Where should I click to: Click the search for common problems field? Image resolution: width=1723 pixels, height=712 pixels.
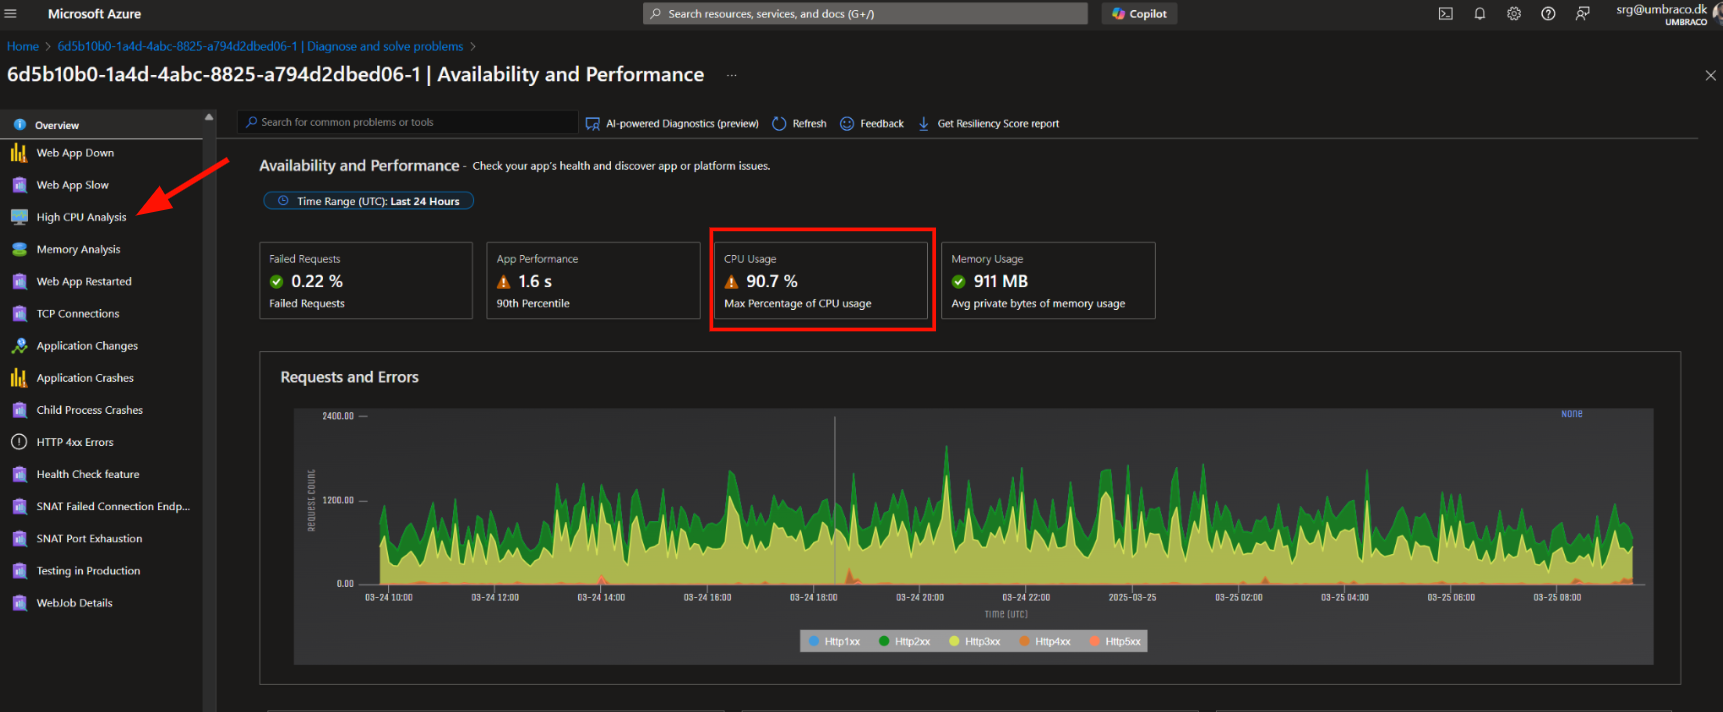click(410, 122)
